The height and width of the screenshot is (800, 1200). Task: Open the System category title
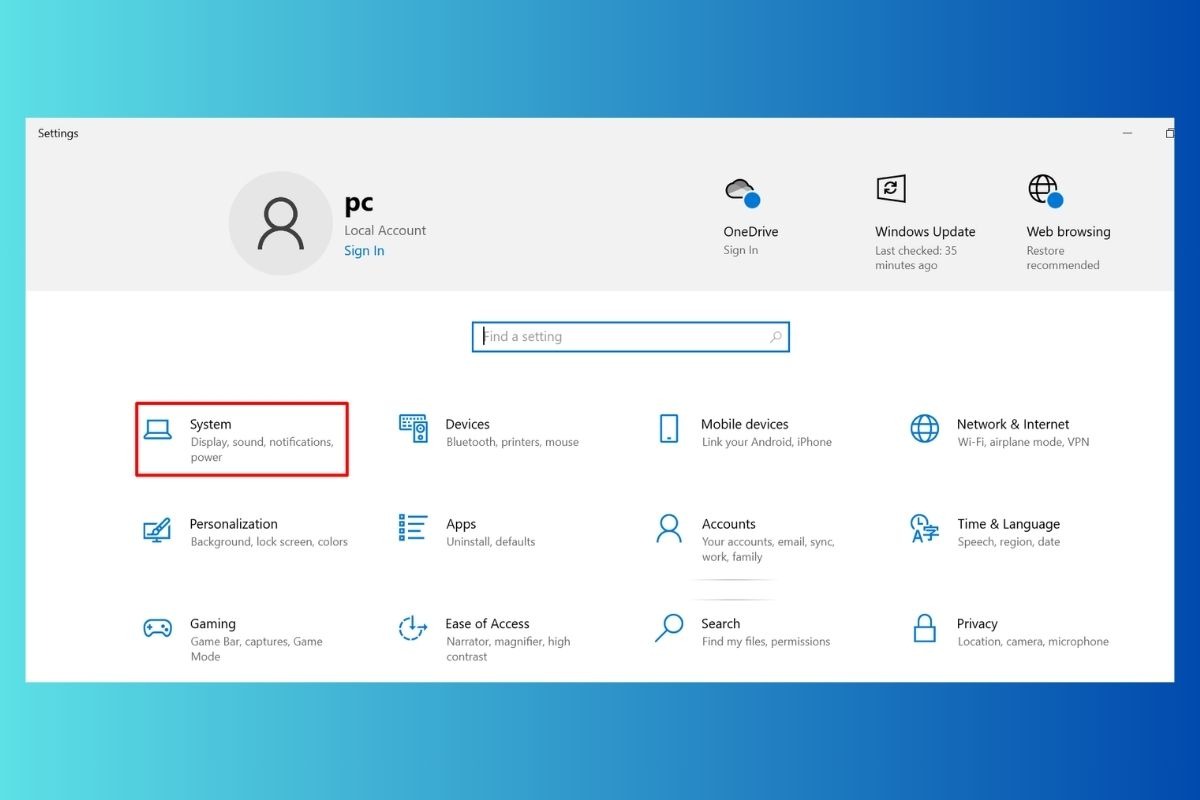(x=211, y=424)
